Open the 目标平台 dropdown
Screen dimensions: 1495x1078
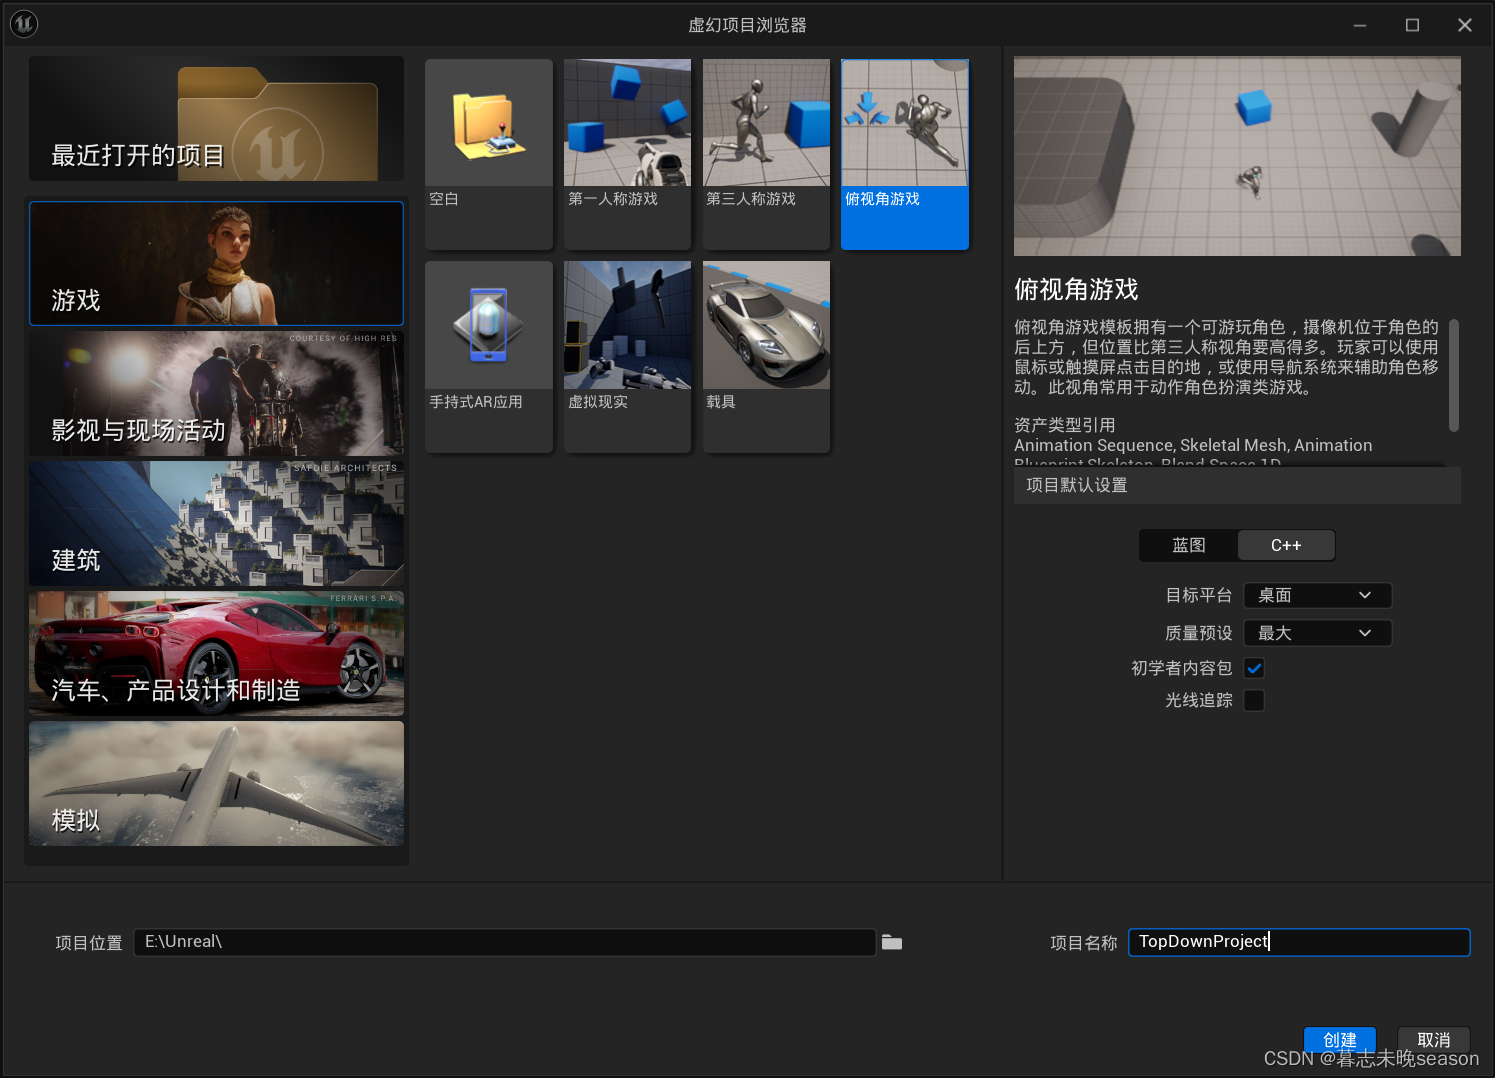[1317, 595]
